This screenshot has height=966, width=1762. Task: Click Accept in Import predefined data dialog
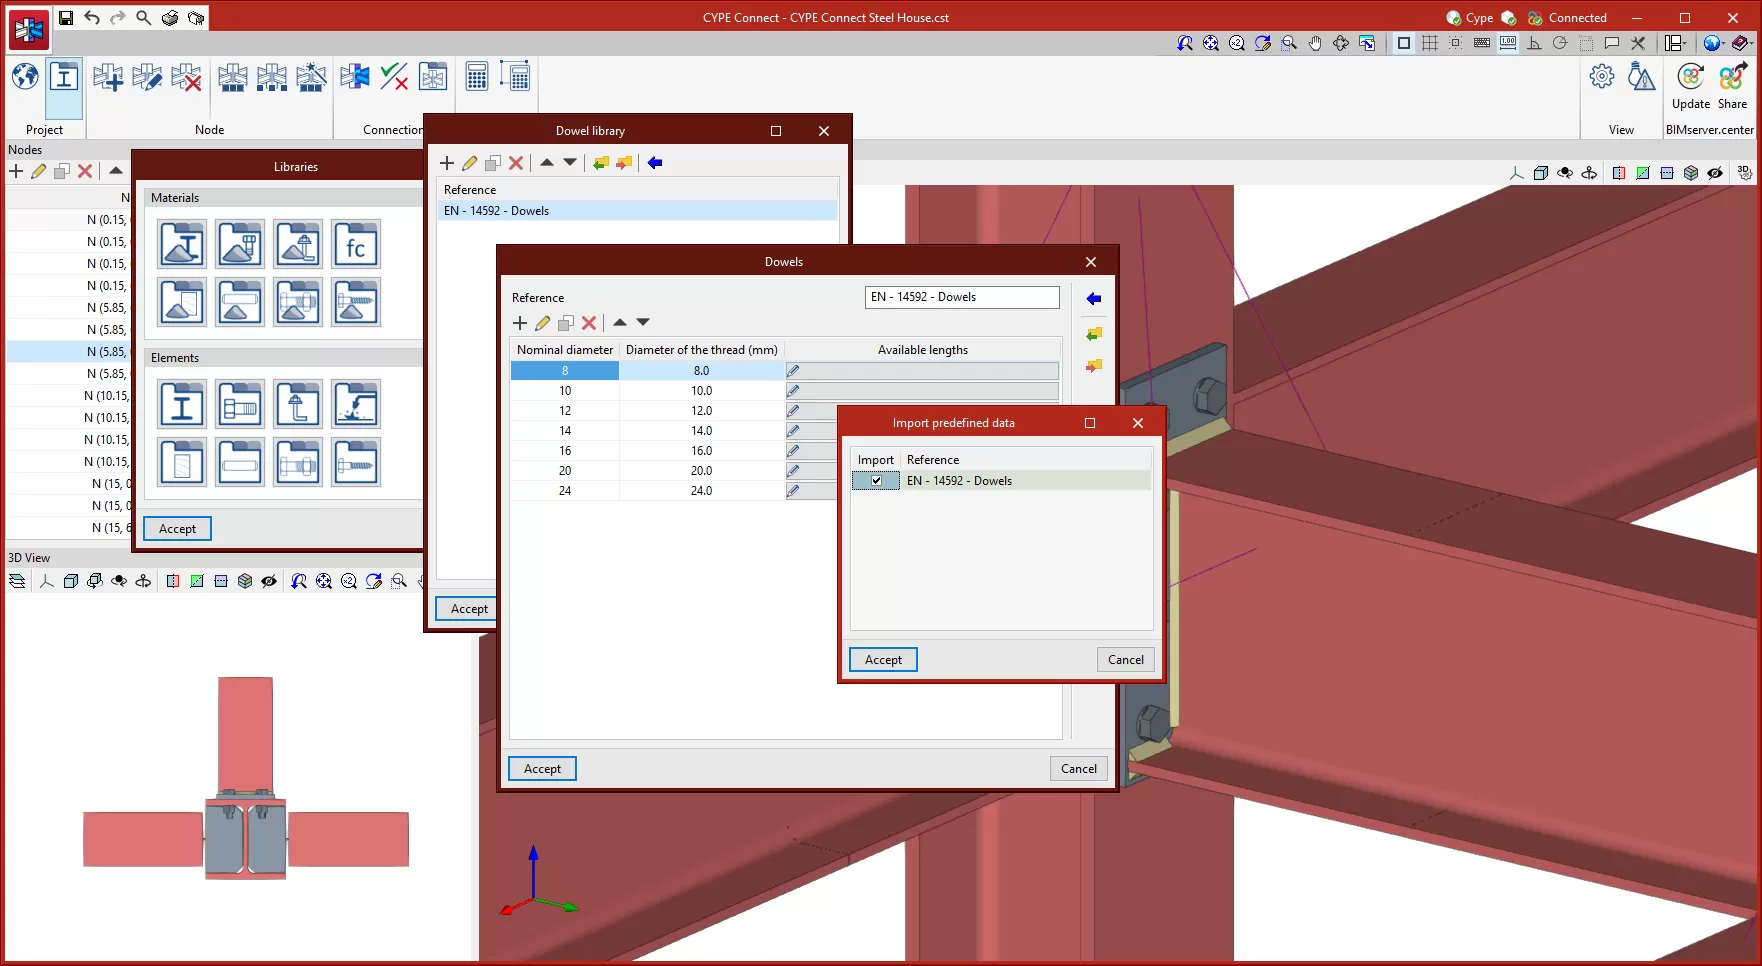pos(882,660)
